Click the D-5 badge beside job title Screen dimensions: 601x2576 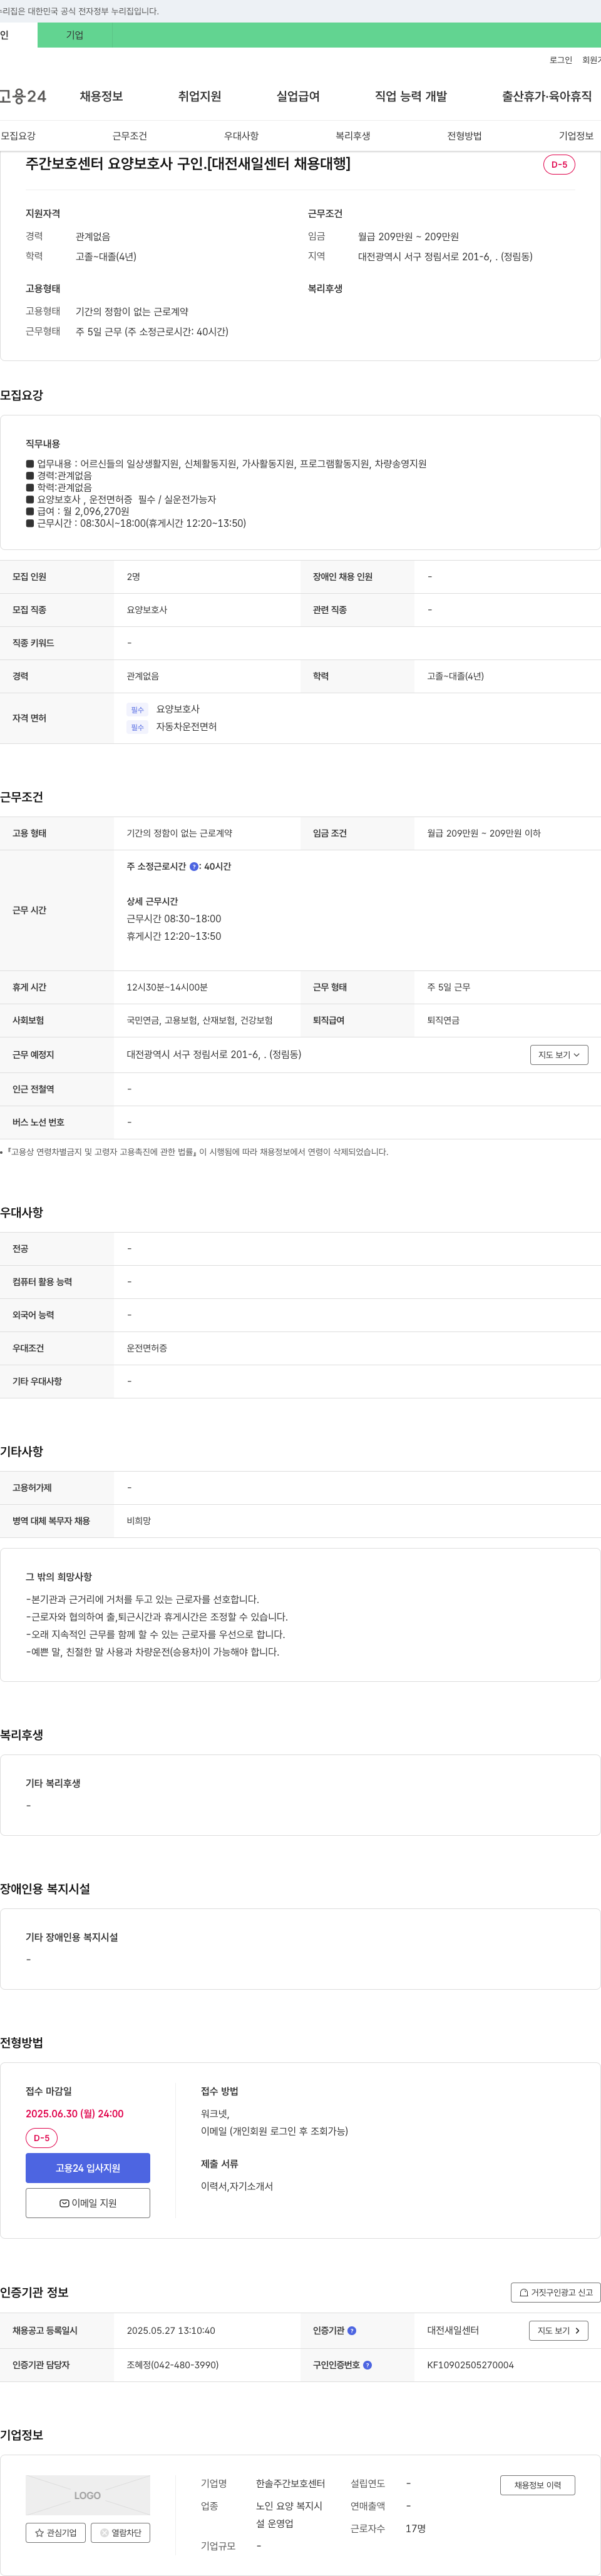click(x=559, y=164)
